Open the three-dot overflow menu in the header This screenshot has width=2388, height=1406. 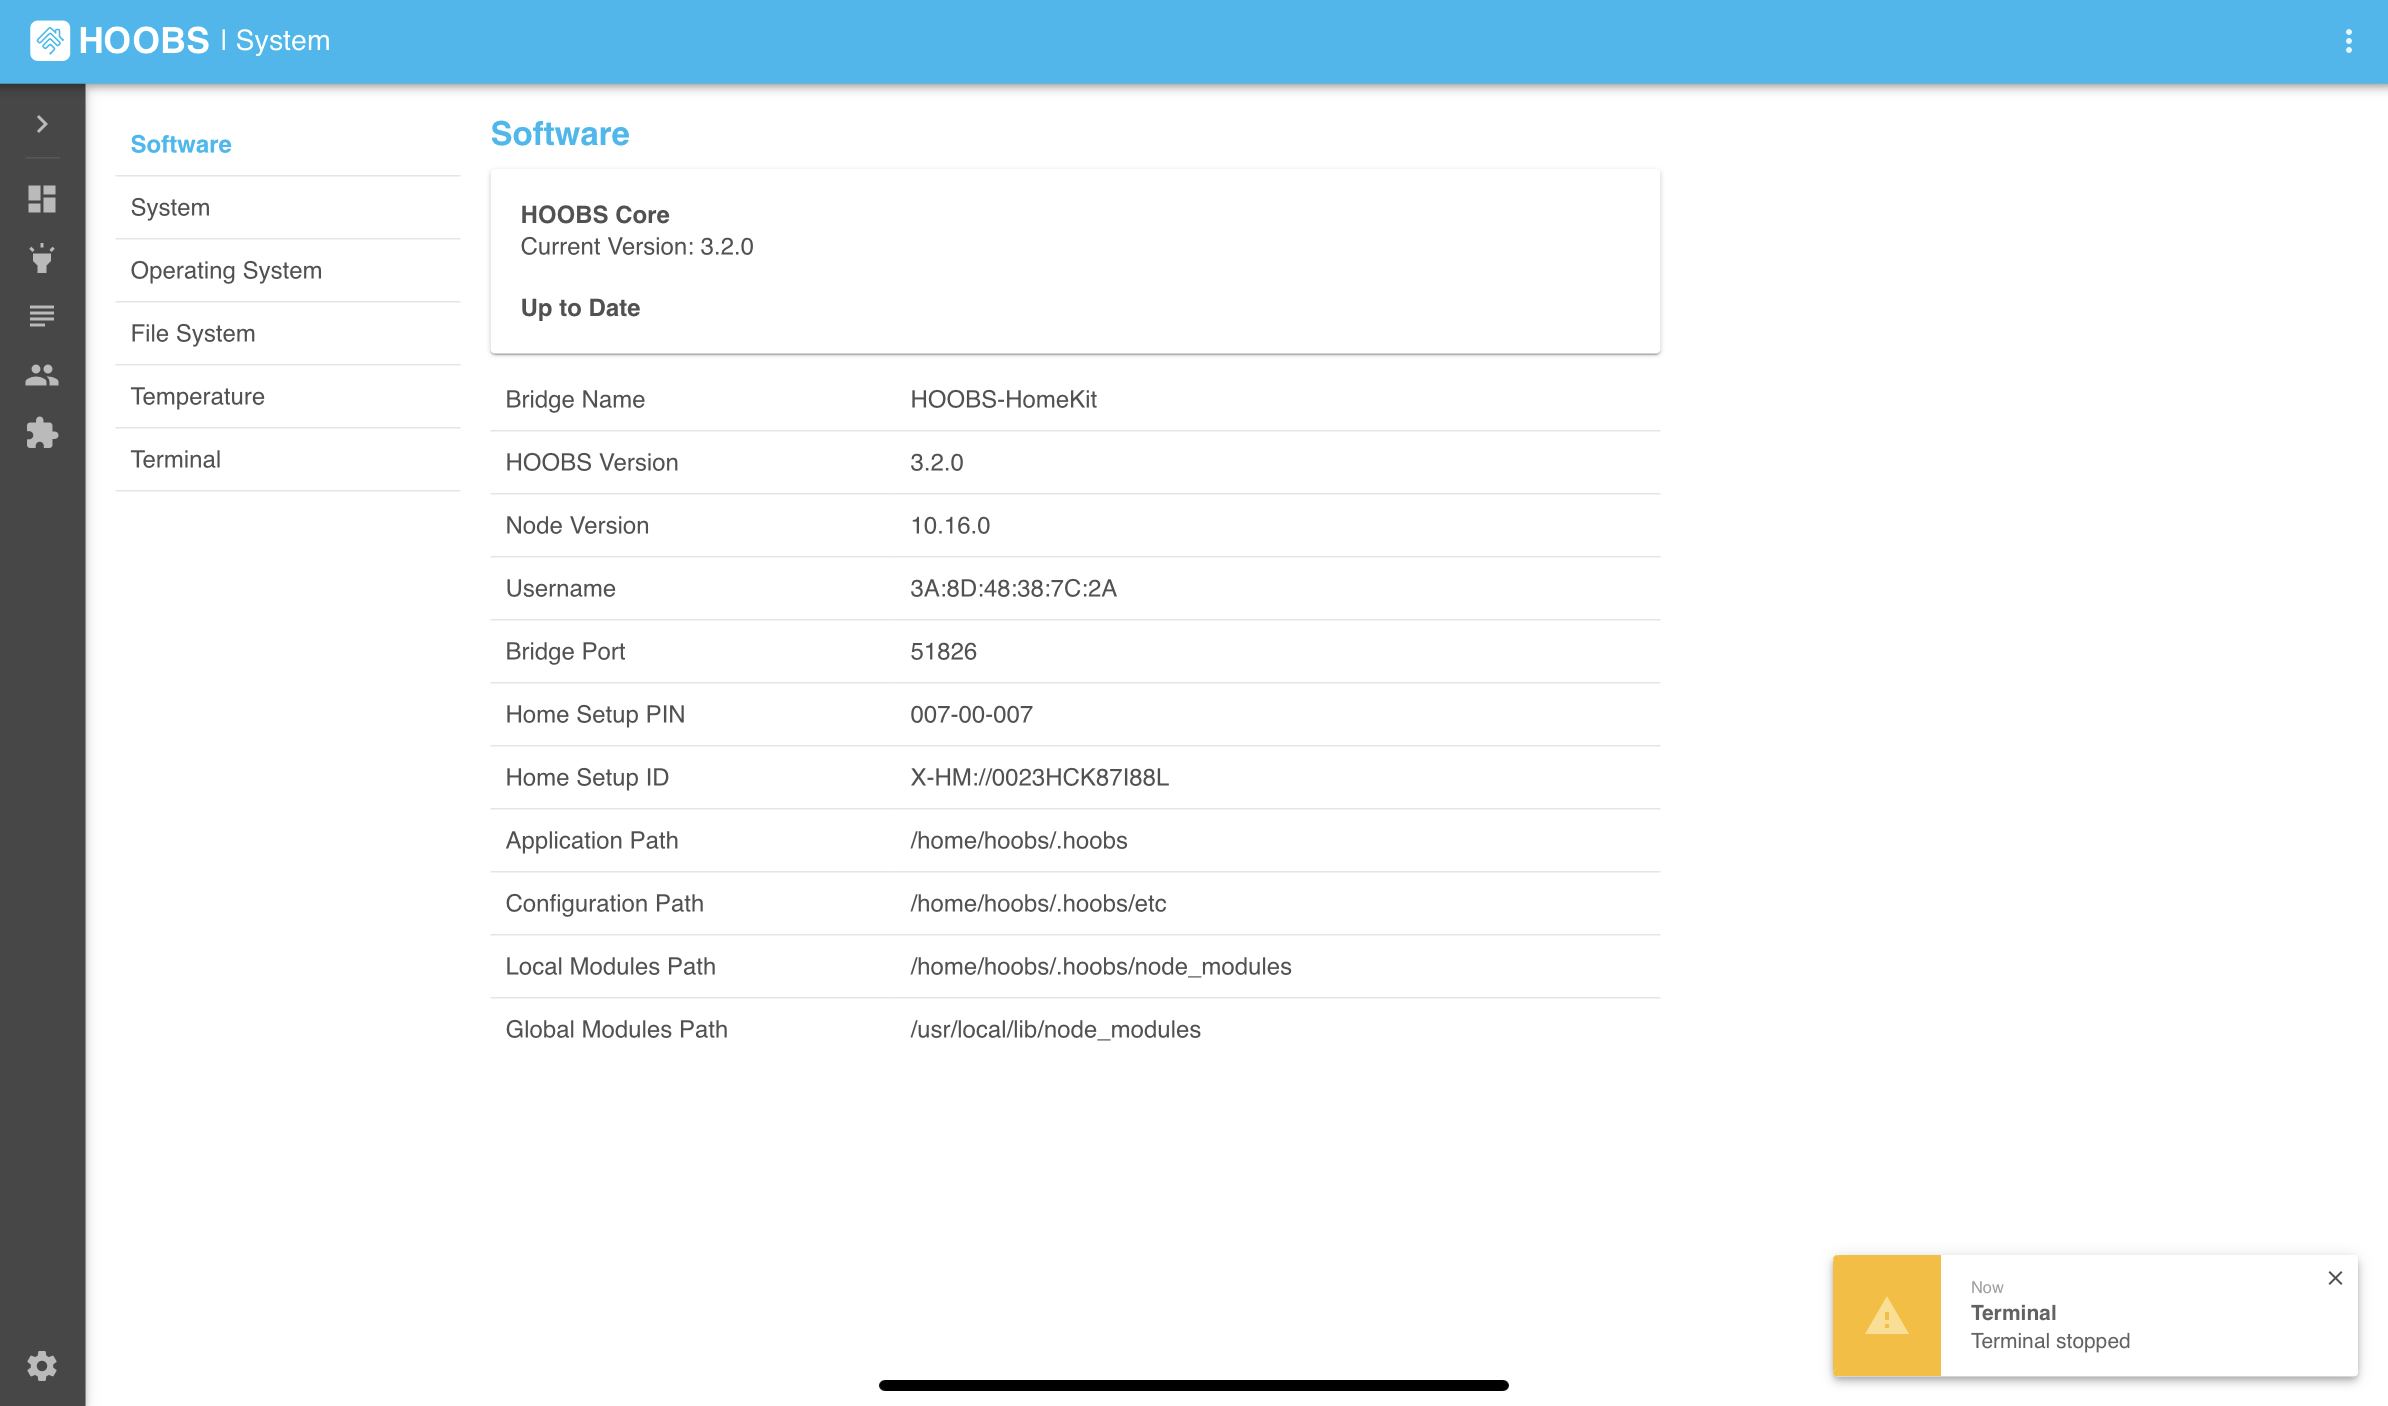pyautogui.click(x=2348, y=40)
